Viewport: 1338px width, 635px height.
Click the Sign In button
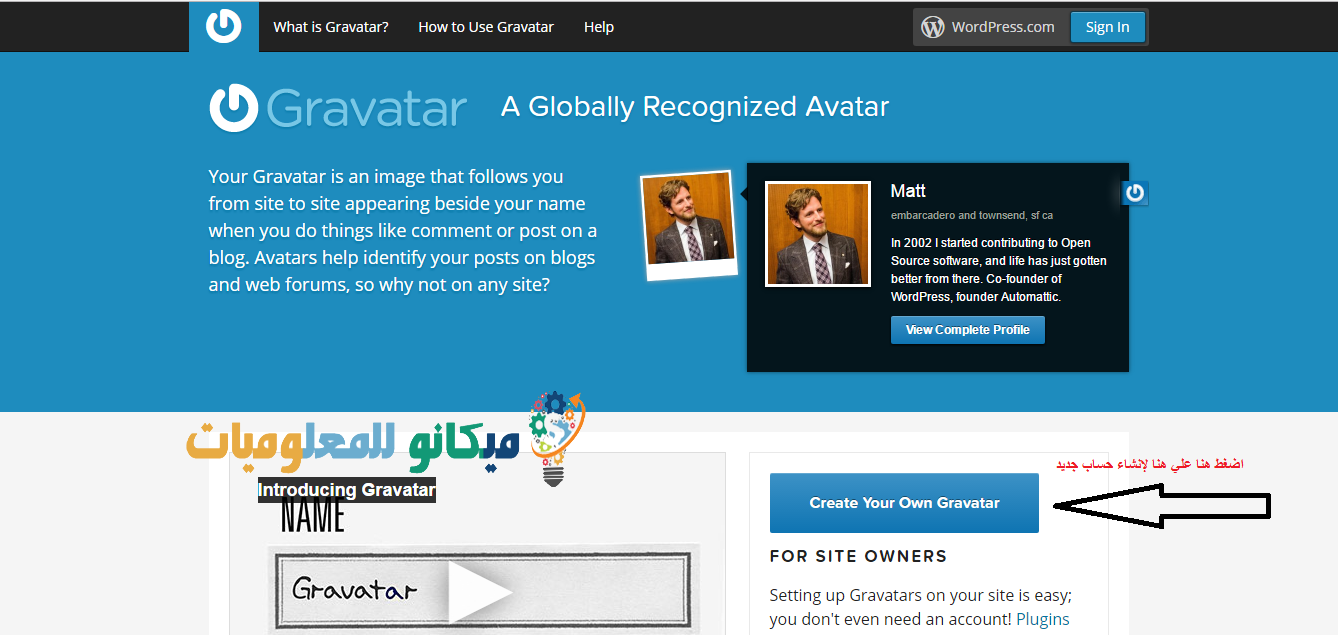[x=1107, y=27]
